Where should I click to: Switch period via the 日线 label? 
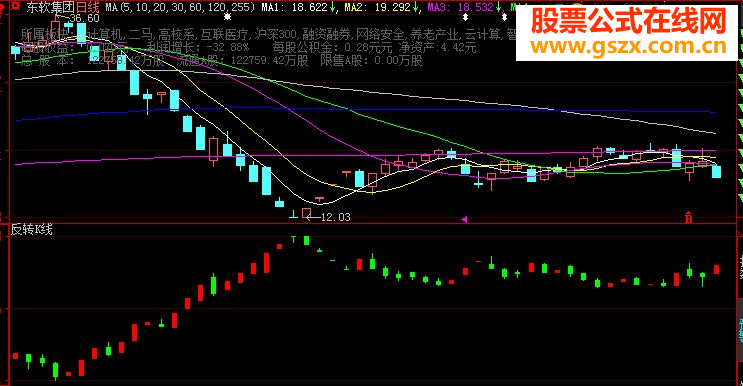[88, 7]
